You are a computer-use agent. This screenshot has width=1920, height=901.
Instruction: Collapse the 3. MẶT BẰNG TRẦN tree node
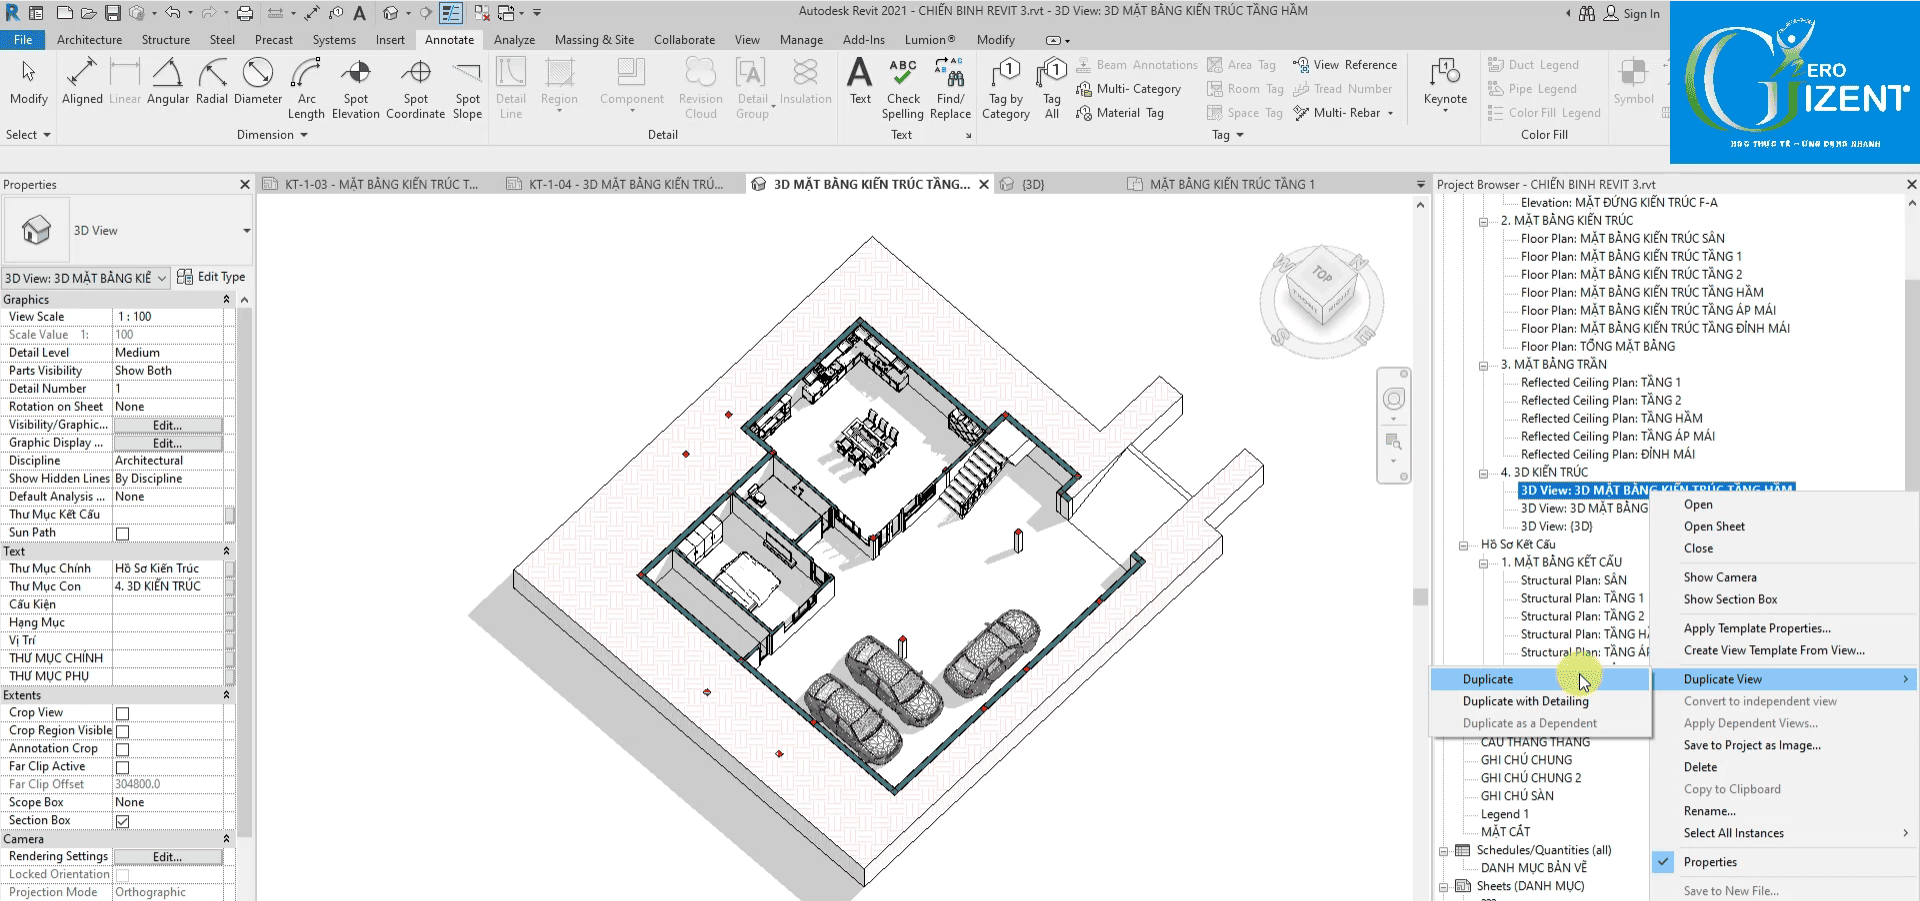[x=1484, y=365]
